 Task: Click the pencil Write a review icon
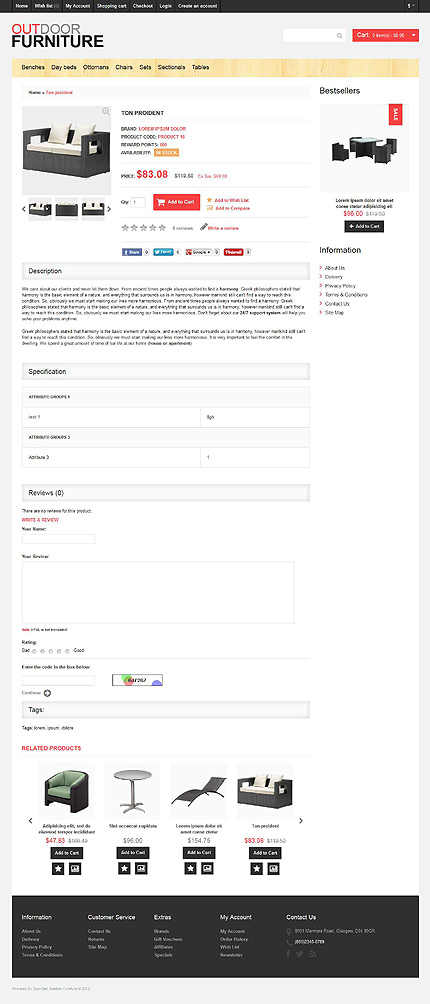203,227
